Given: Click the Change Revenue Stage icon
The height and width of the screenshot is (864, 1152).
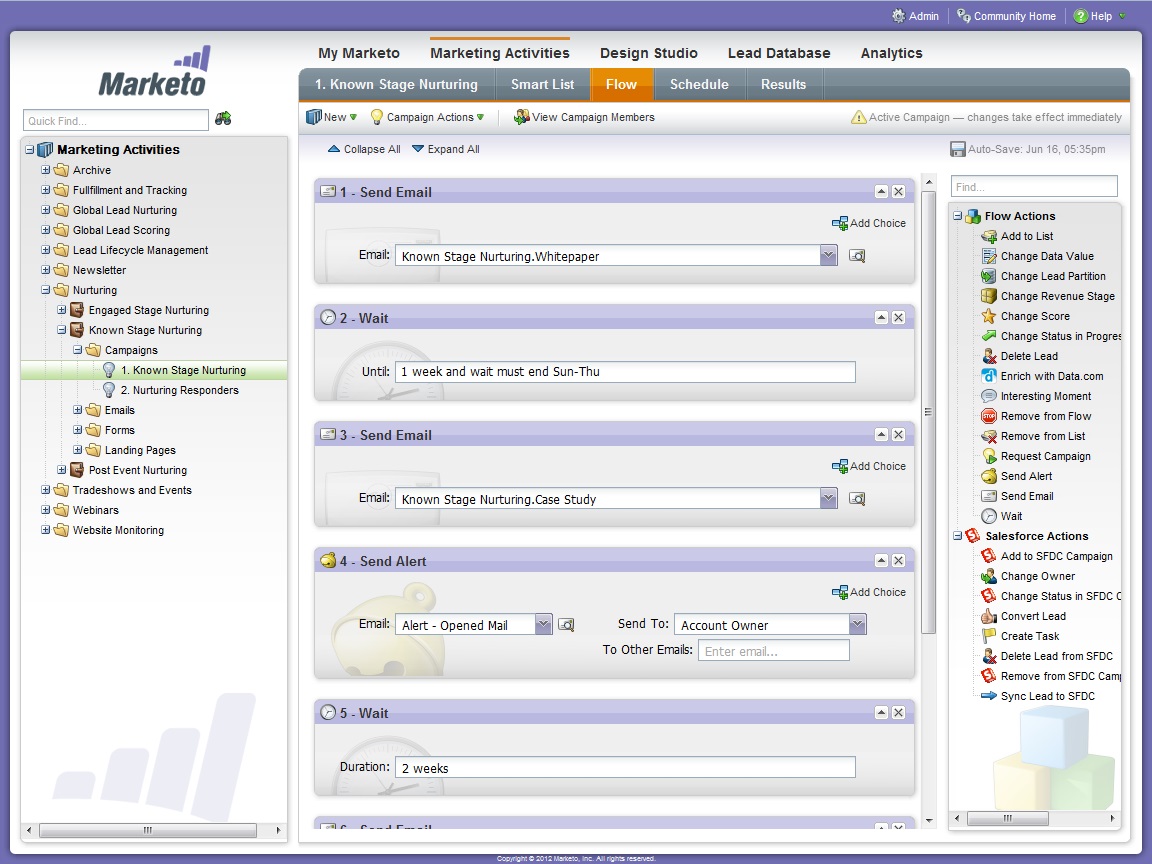Looking at the screenshot, I should pos(989,296).
